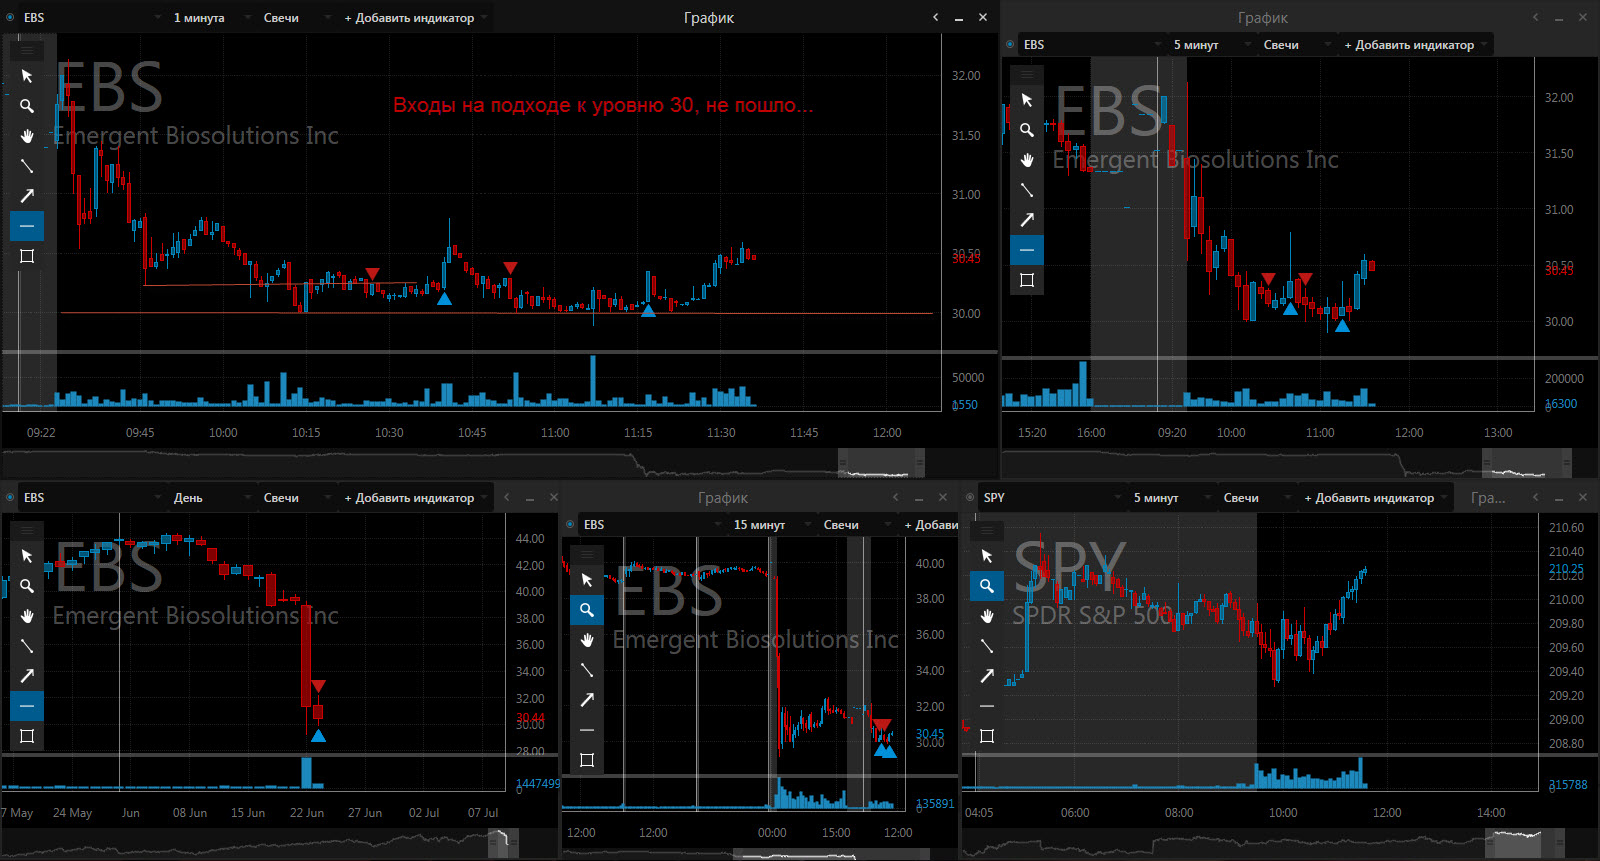Click '+ Добави' button in 15-minute chart
The width and height of the screenshot is (1600, 861).
pyautogui.click(x=930, y=525)
